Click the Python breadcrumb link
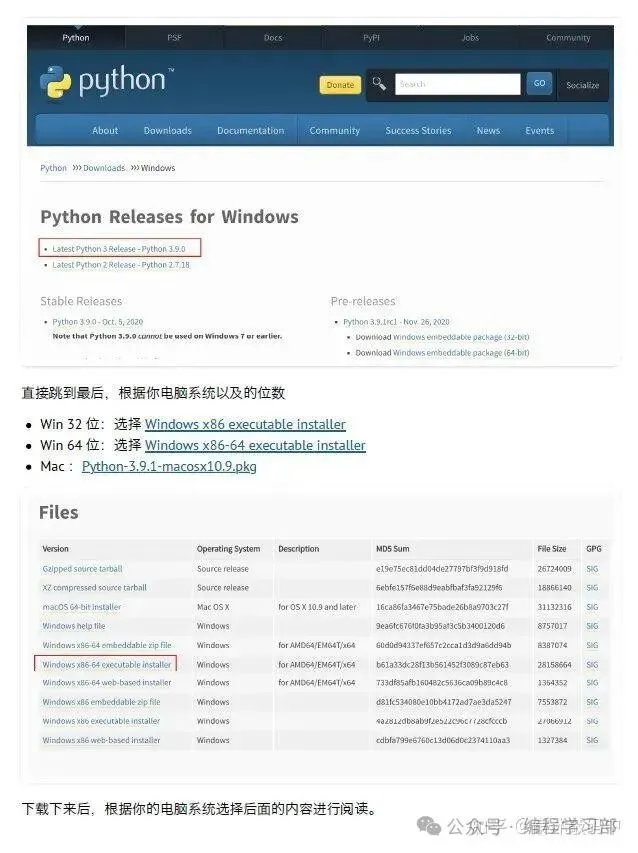This screenshot has width=638, height=853. click(53, 168)
